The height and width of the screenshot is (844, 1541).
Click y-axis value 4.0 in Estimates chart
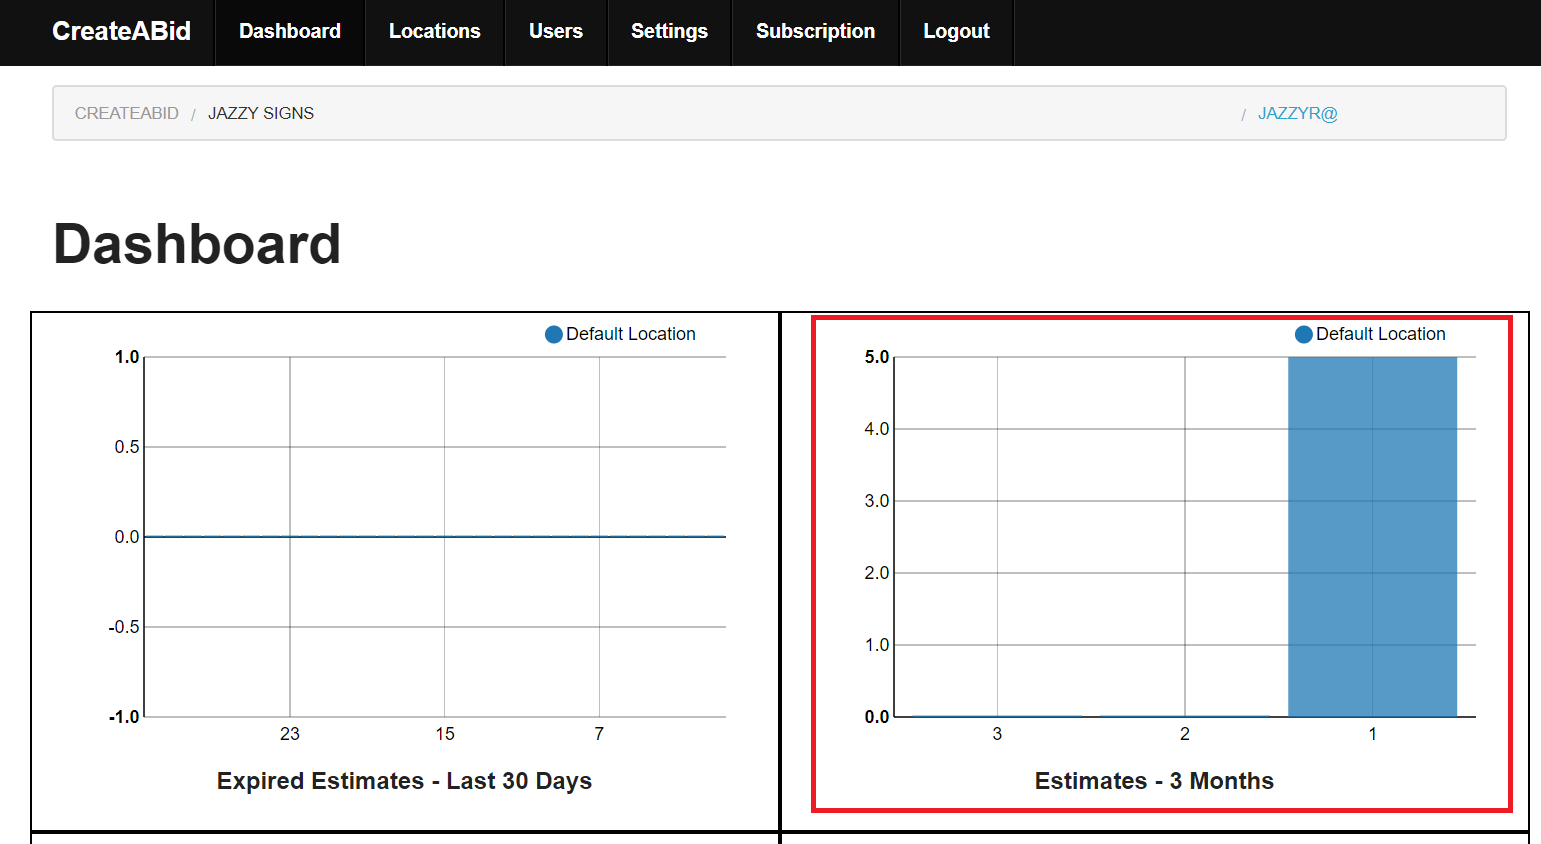877,429
